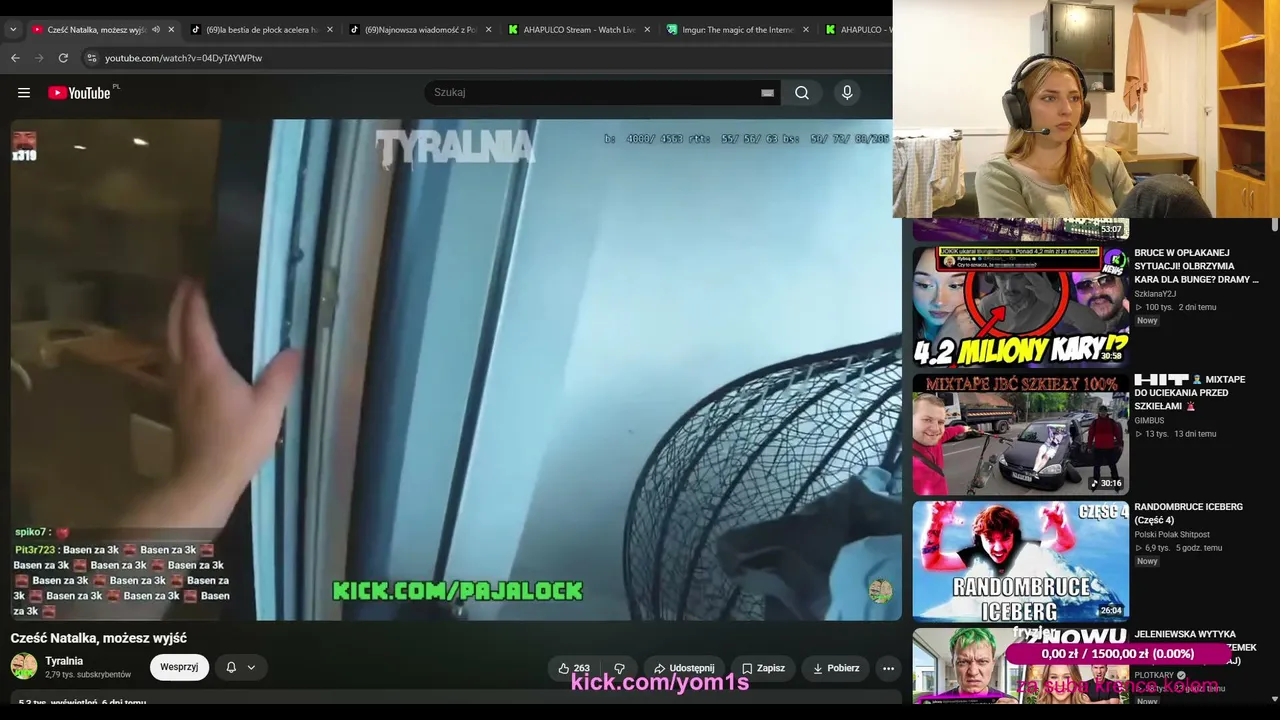Open the 'RANDOMBRUCE ICEBERG' video thumbnail
The image size is (1280, 720).
click(x=1020, y=561)
